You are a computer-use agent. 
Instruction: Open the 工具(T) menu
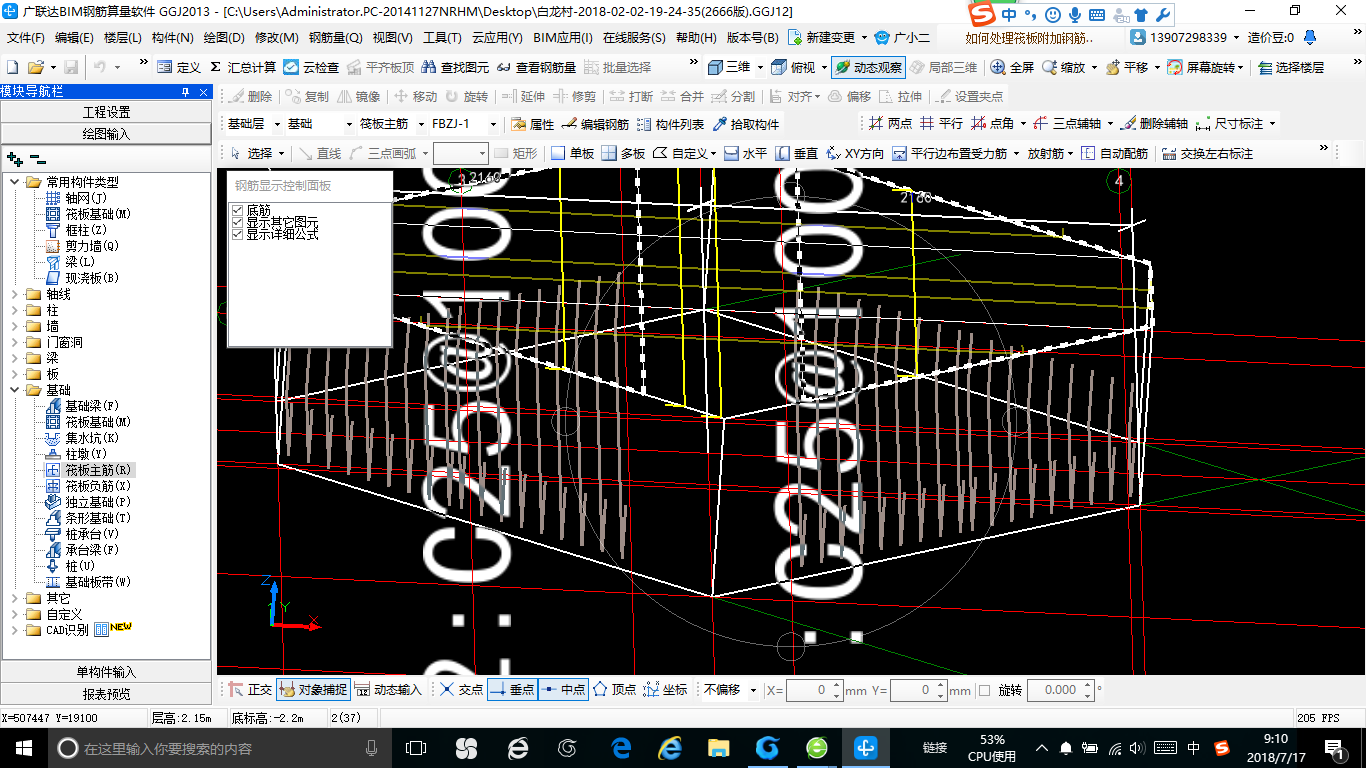pyautogui.click(x=442, y=38)
